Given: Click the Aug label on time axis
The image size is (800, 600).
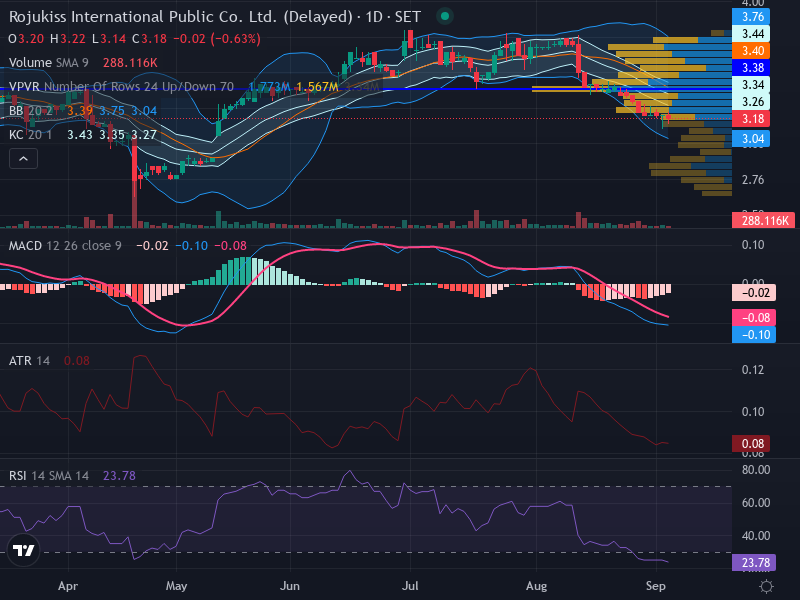Looking at the screenshot, I should [536, 586].
